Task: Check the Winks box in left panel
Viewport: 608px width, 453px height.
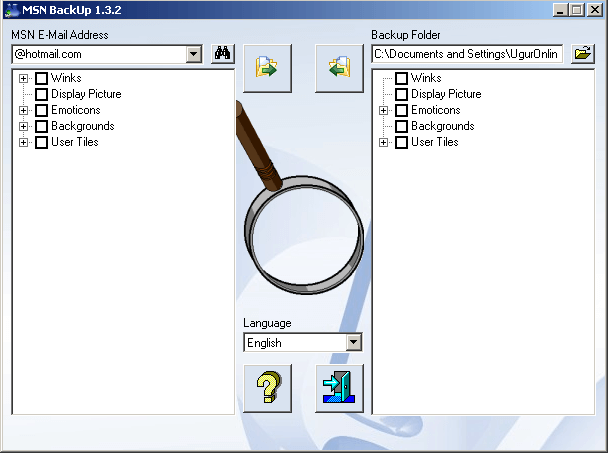Action: click(x=41, y=78)
